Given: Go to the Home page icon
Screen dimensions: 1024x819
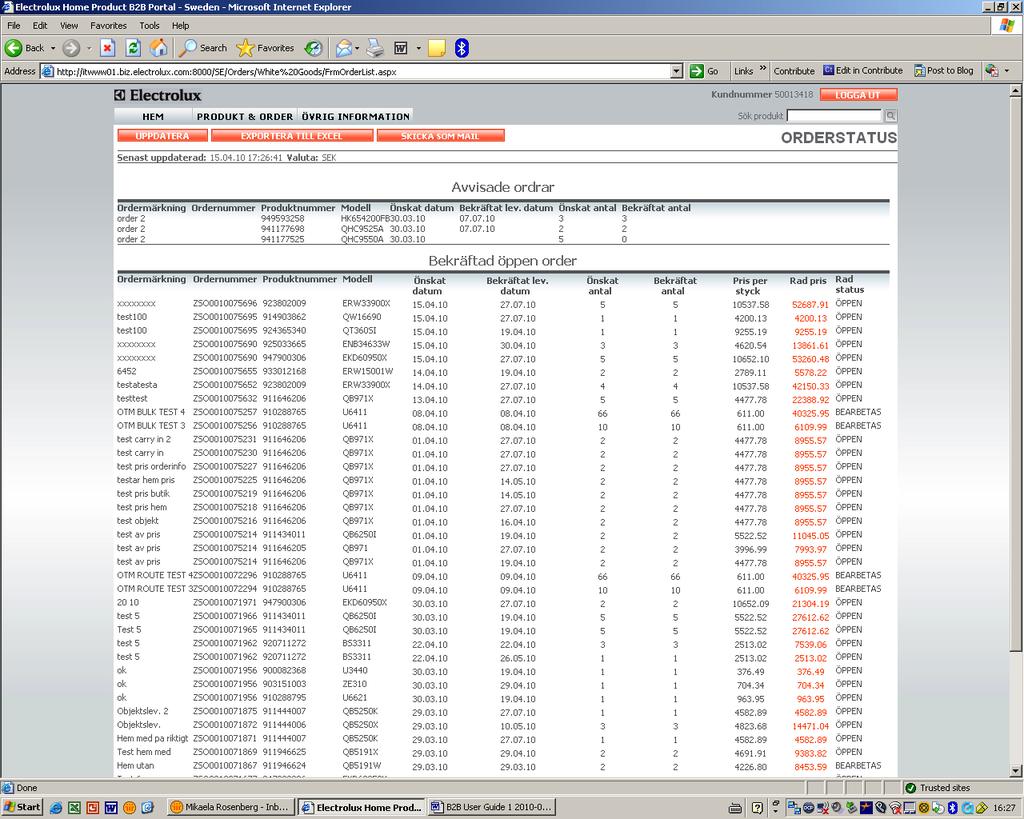Looking at the screenshot, I should click(x=159, y=48).
